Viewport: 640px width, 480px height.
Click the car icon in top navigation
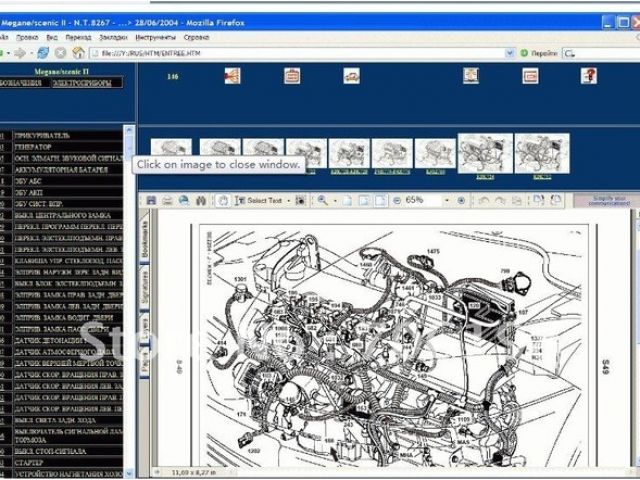pyautogui.click(x=352, y=75)
